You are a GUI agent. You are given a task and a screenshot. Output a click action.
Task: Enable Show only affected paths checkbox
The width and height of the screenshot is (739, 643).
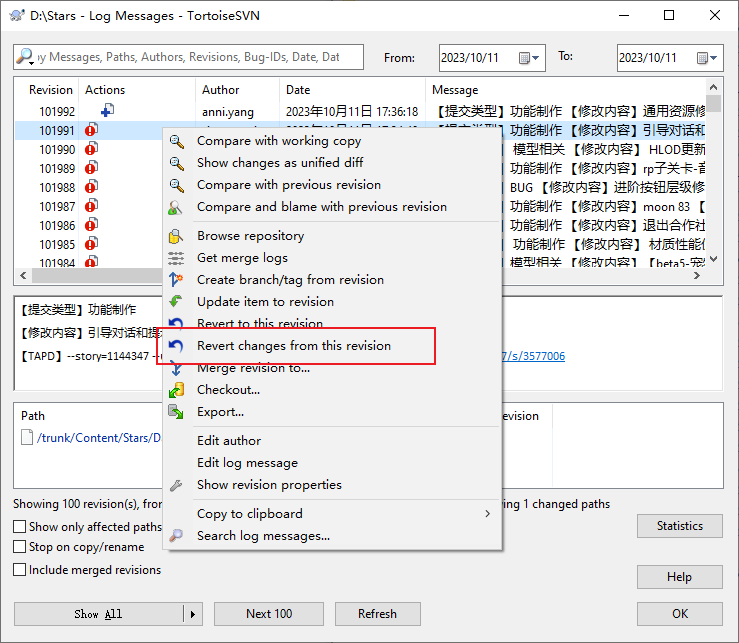[20, 526]
